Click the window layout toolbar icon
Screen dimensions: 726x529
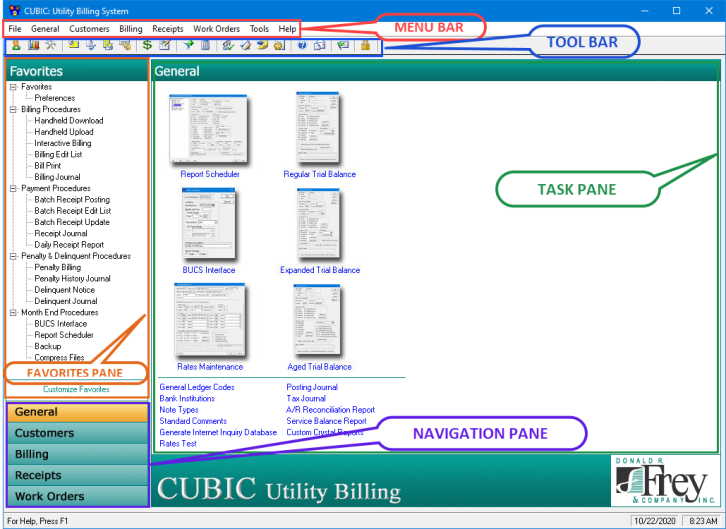click(x=319, y=45)
